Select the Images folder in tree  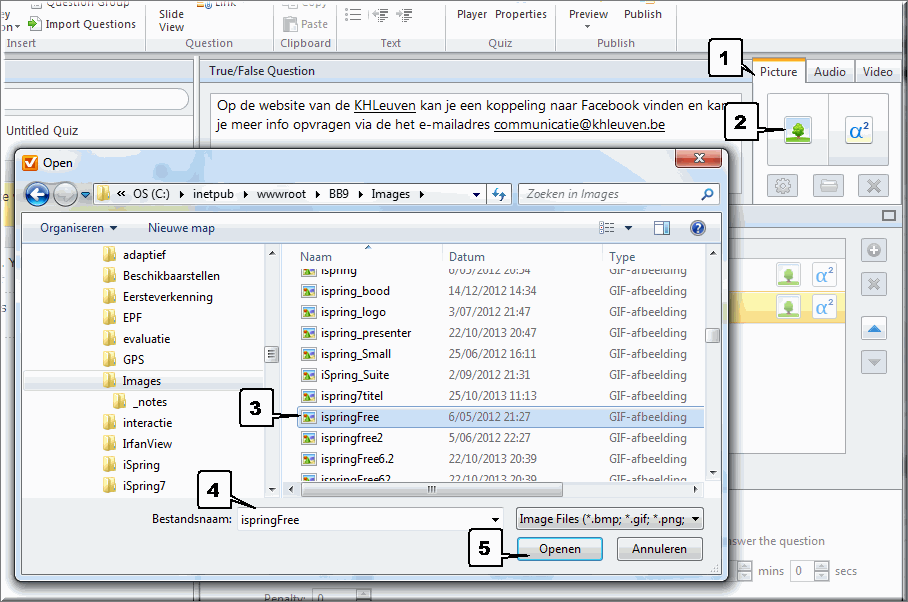tap(141, 381)
